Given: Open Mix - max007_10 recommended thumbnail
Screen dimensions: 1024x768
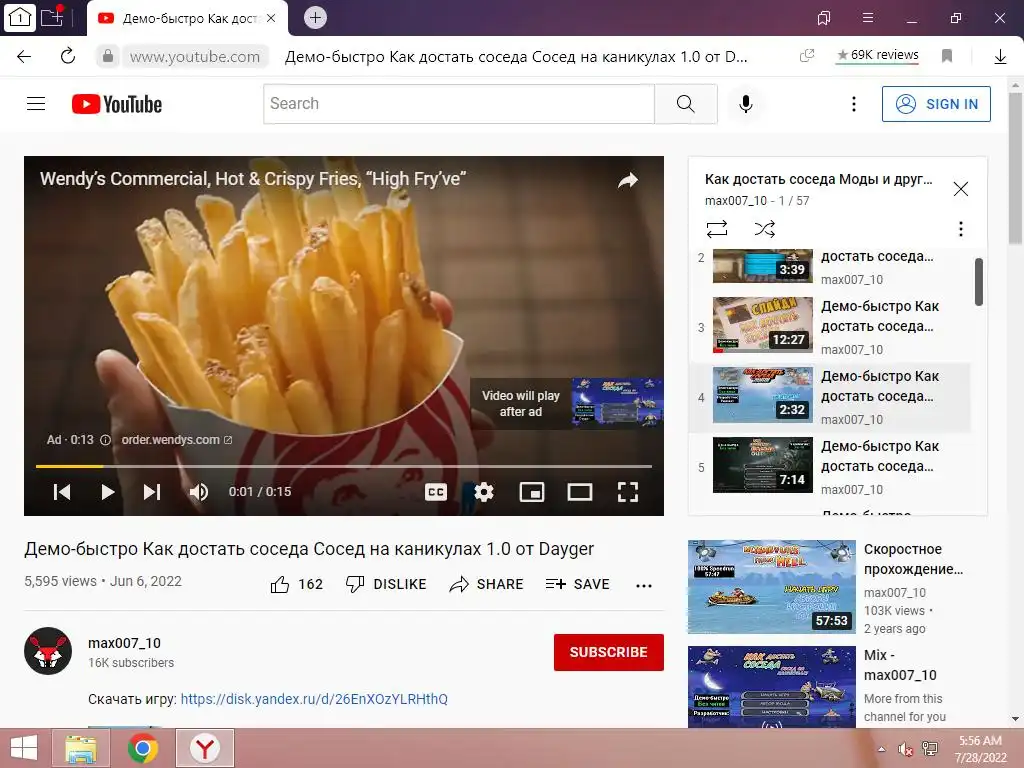Looking at the screenshot, I should pos(771,686).
